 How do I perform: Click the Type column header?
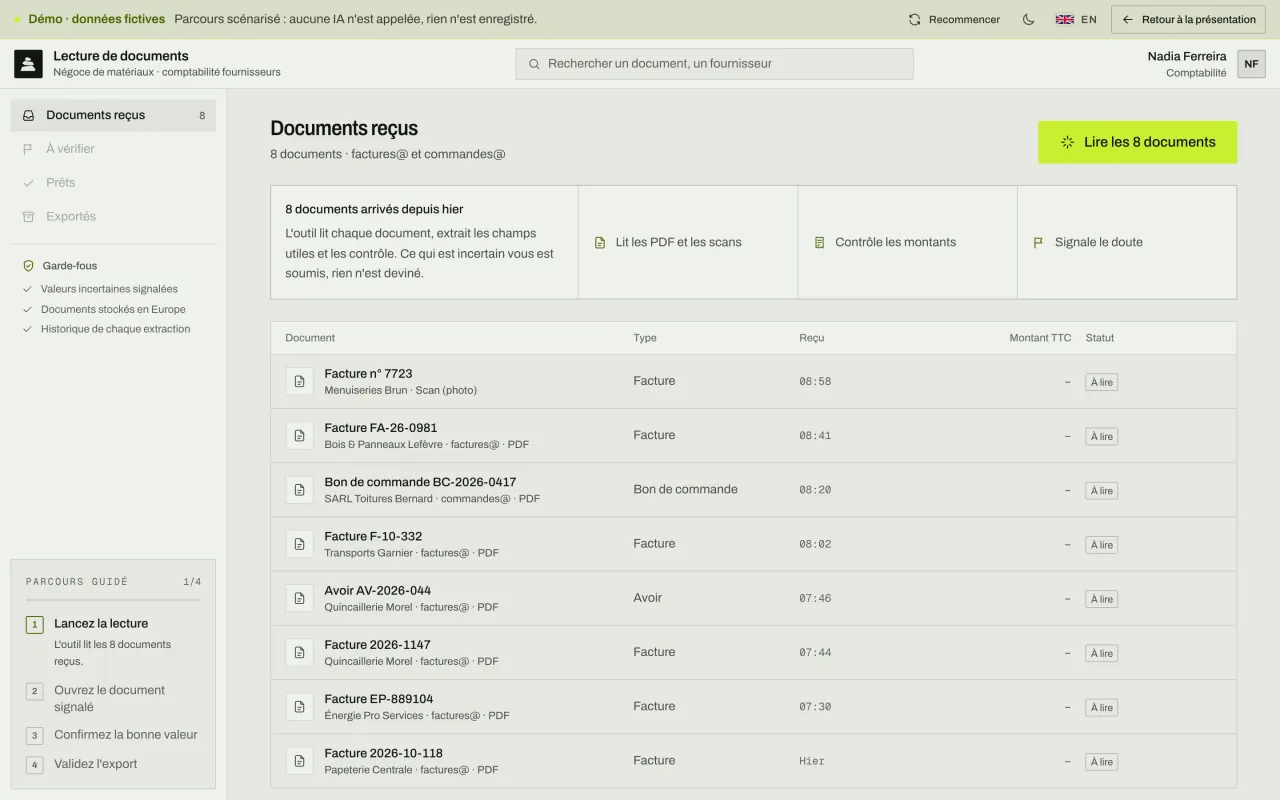click(645, 338)
